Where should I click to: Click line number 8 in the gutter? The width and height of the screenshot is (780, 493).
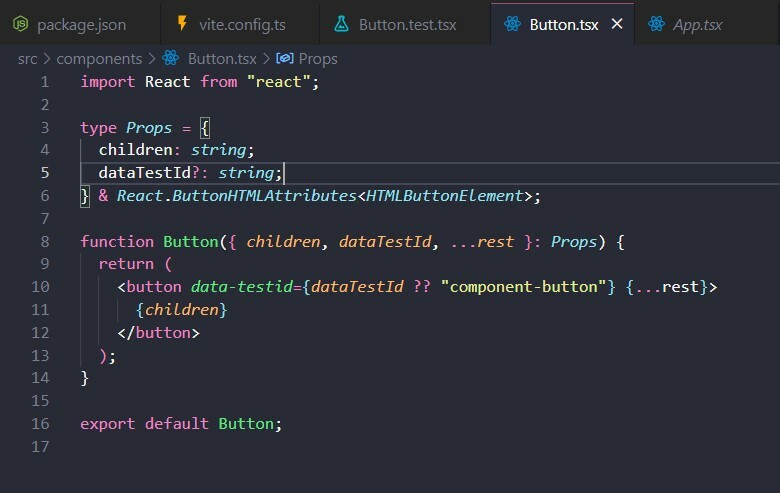pos(45,242)
